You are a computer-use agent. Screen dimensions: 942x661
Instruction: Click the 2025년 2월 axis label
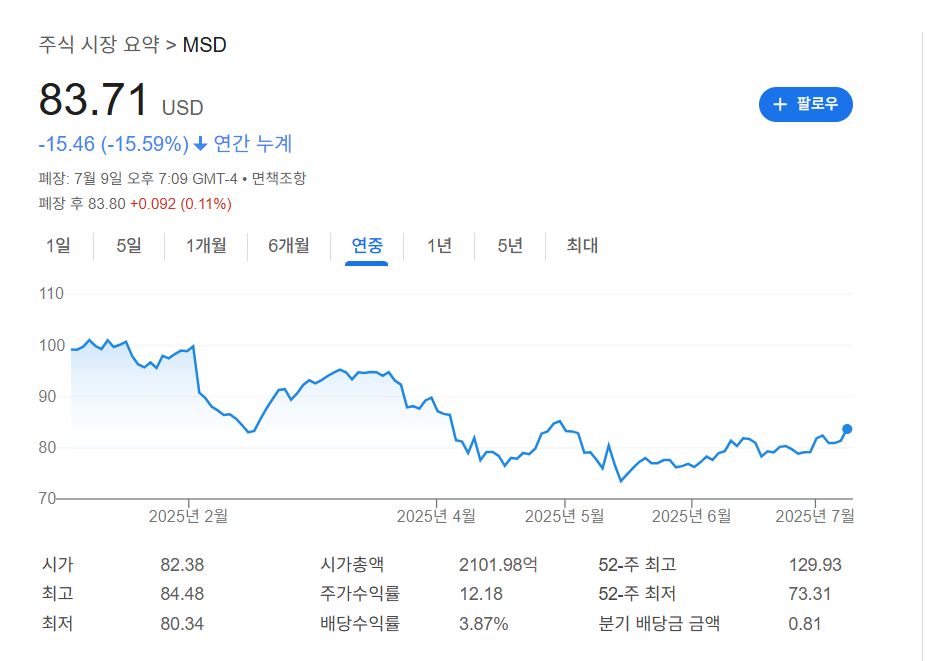[188, 516]
